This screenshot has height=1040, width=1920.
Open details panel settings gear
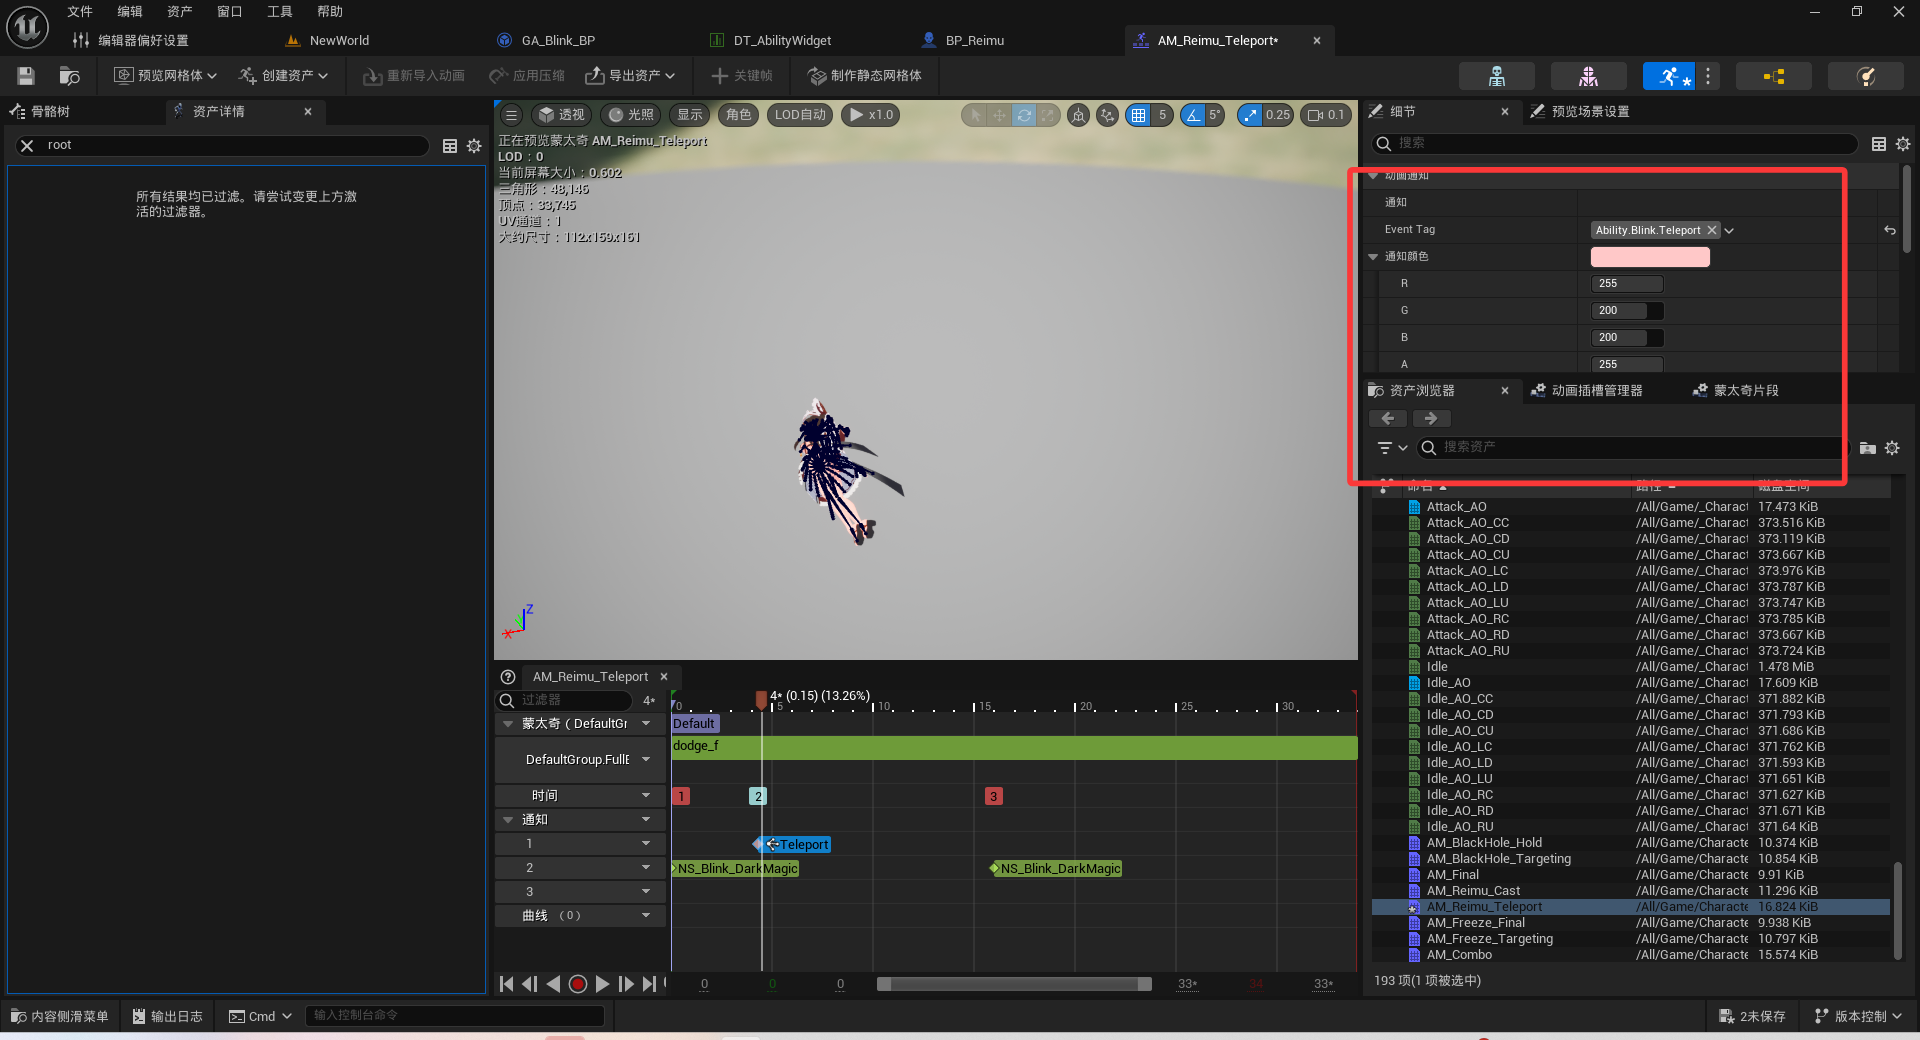pos(1903,144)
